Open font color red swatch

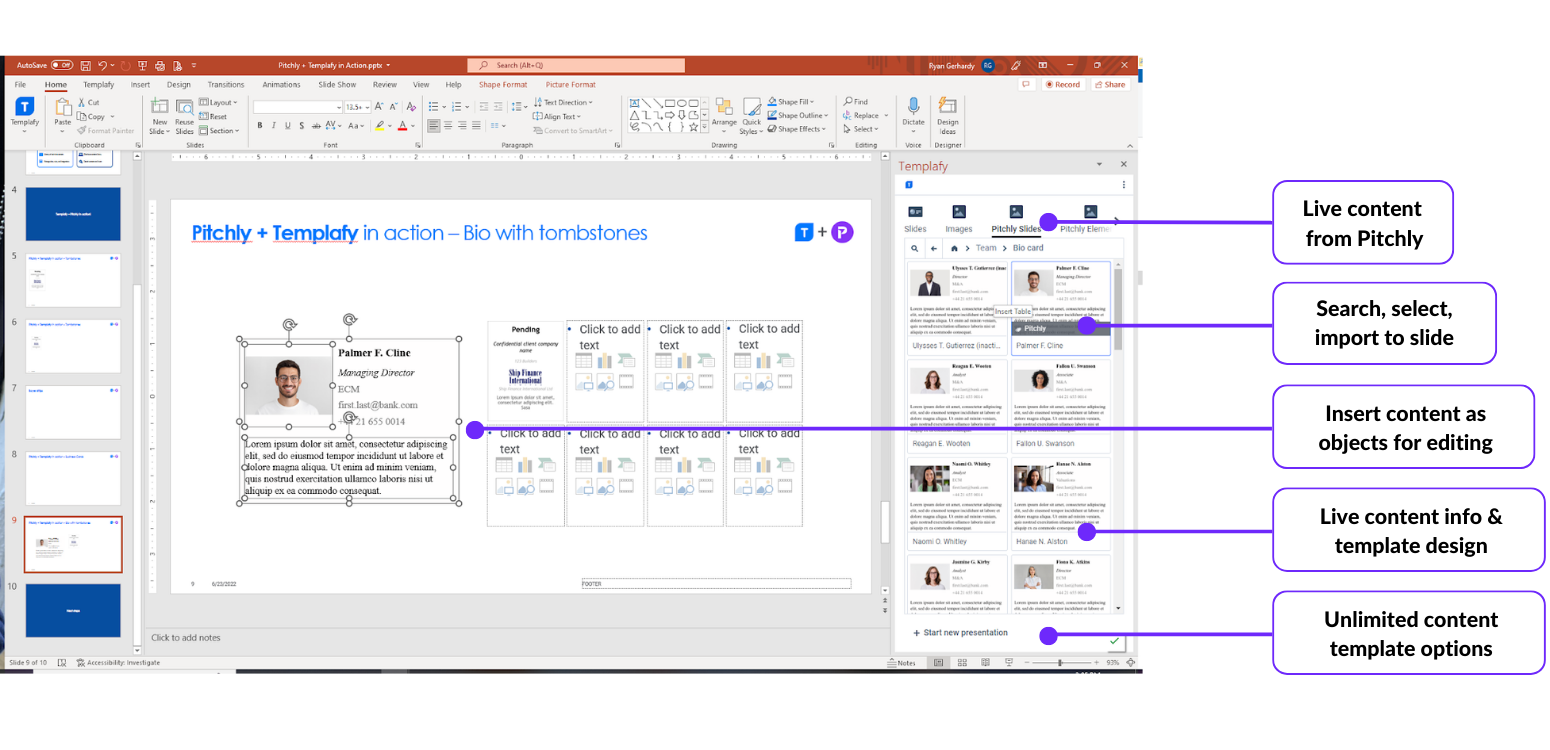point(403,126)
